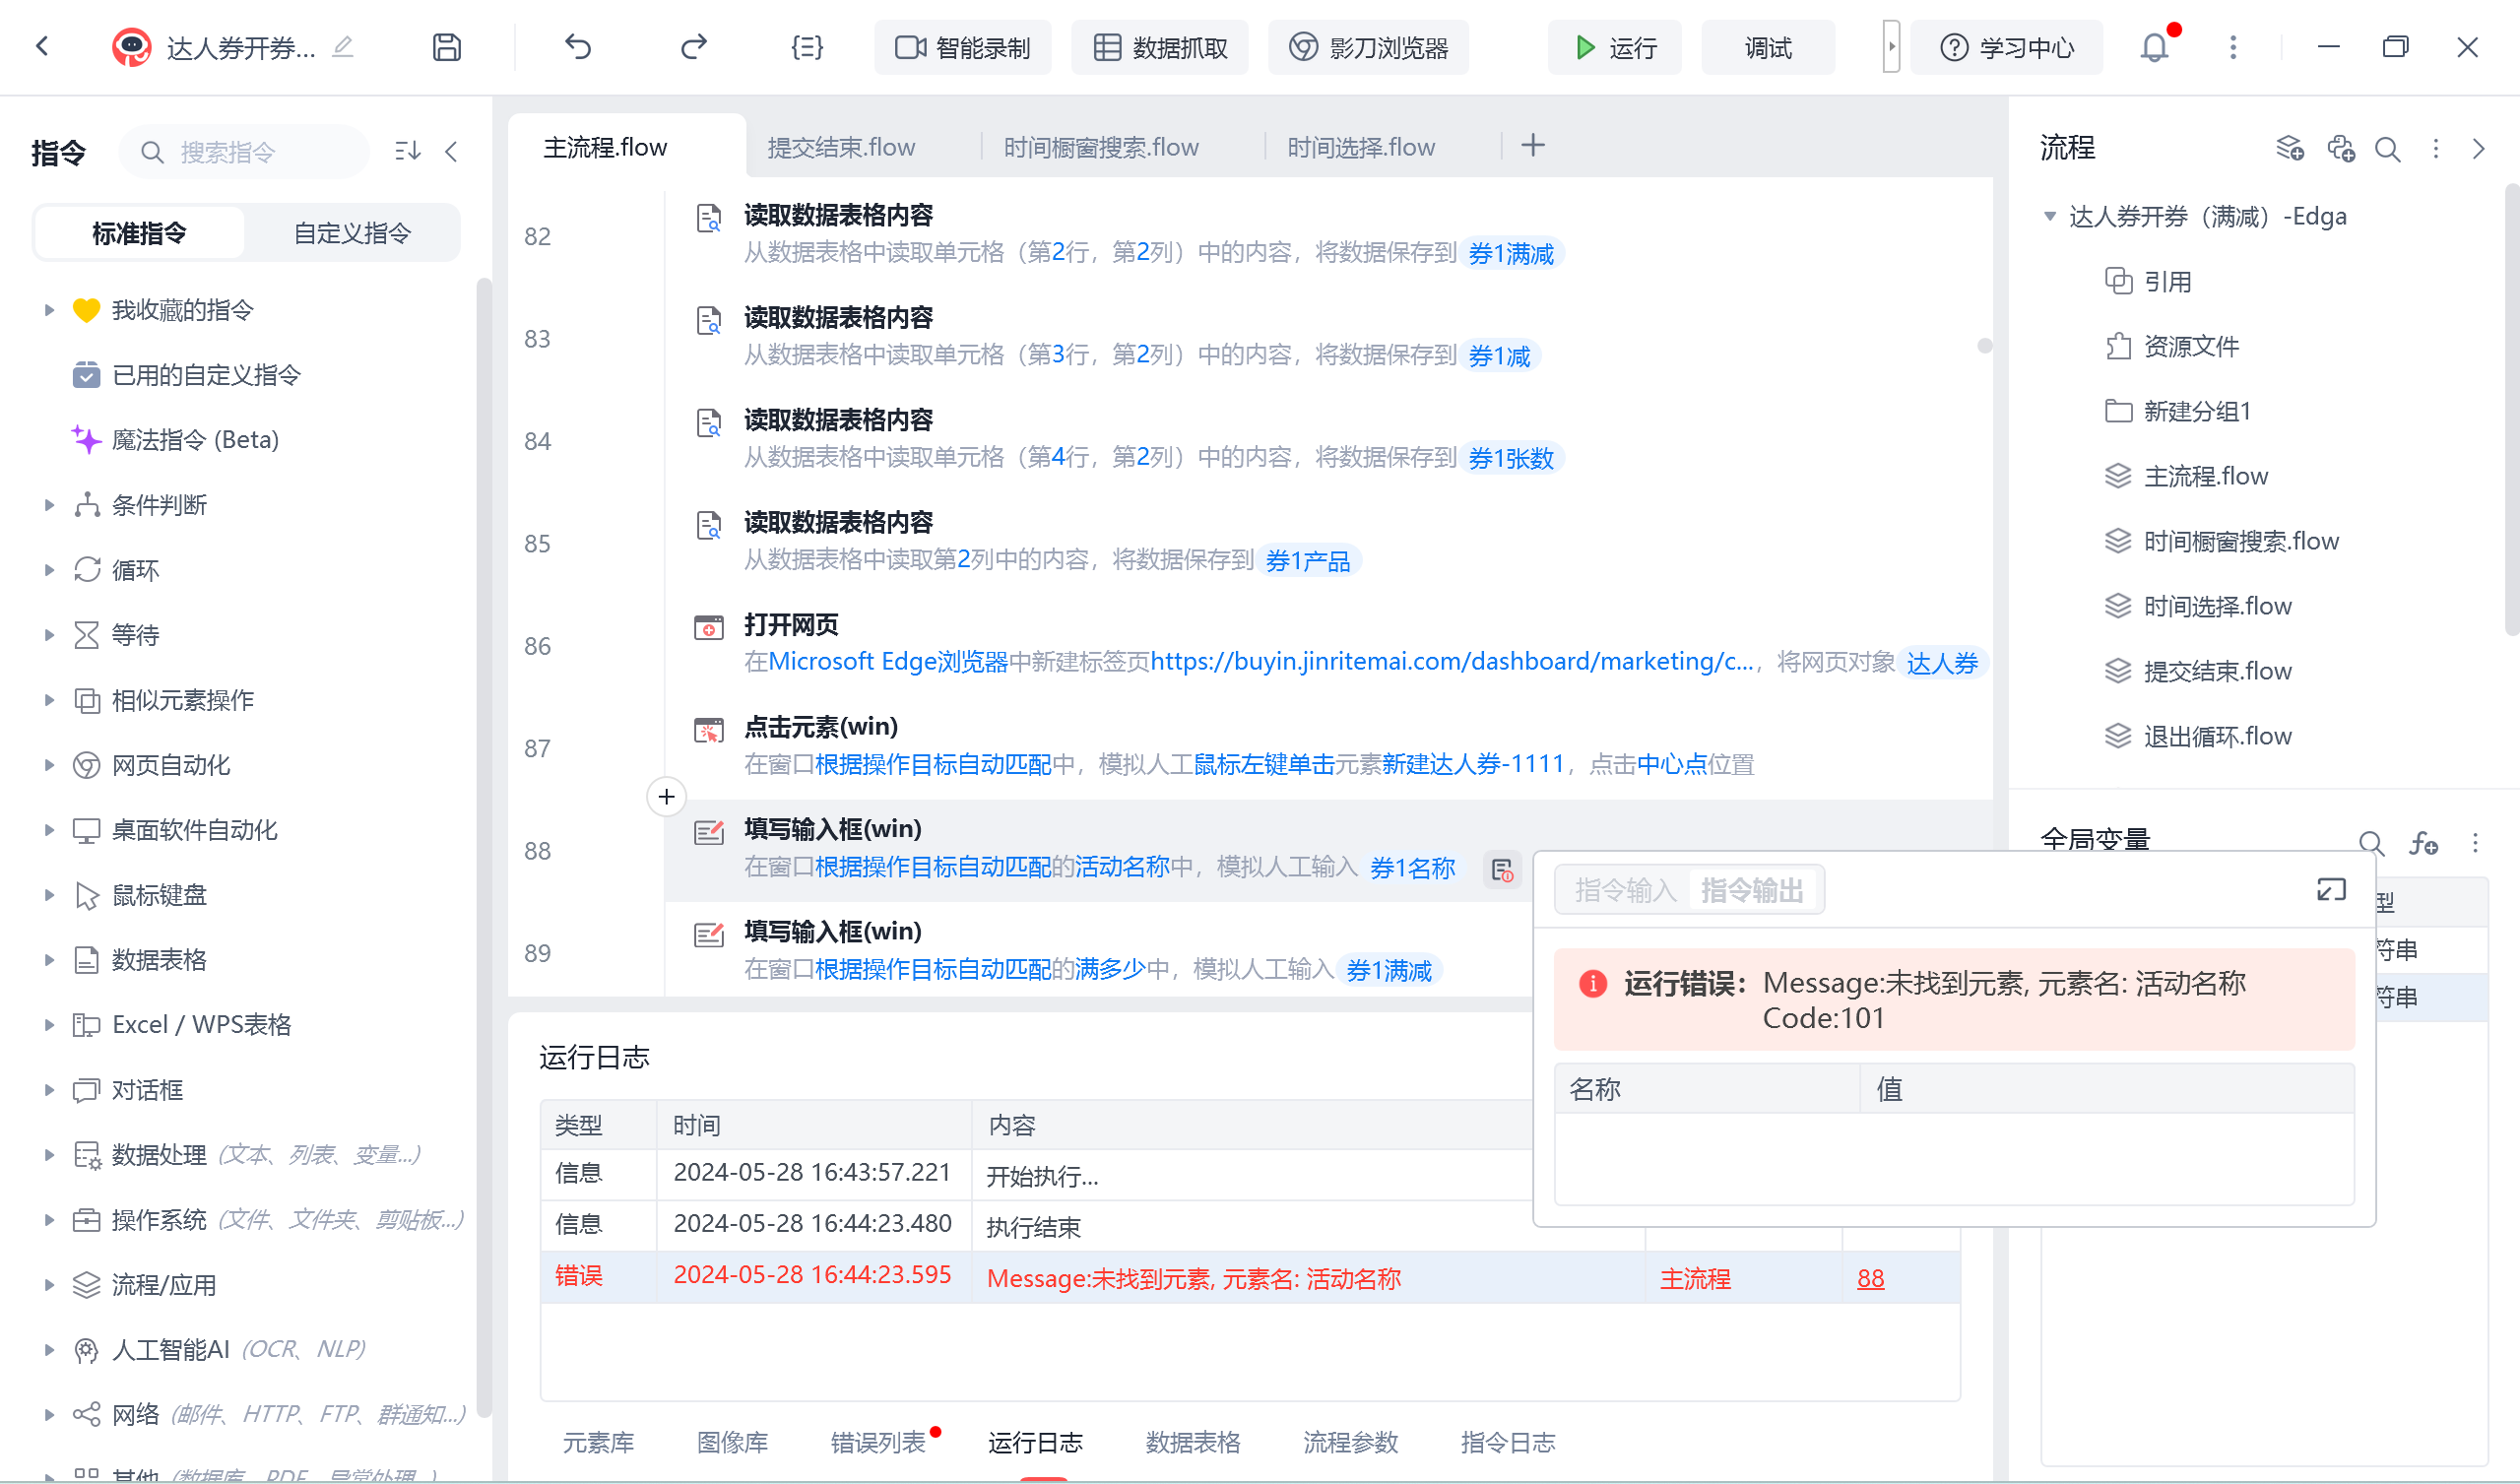This screenshot has height=1484, width=2520.
Task: Click search icon in 流程 panel header
Action: pyautogui.click(x=2387, y=149)
